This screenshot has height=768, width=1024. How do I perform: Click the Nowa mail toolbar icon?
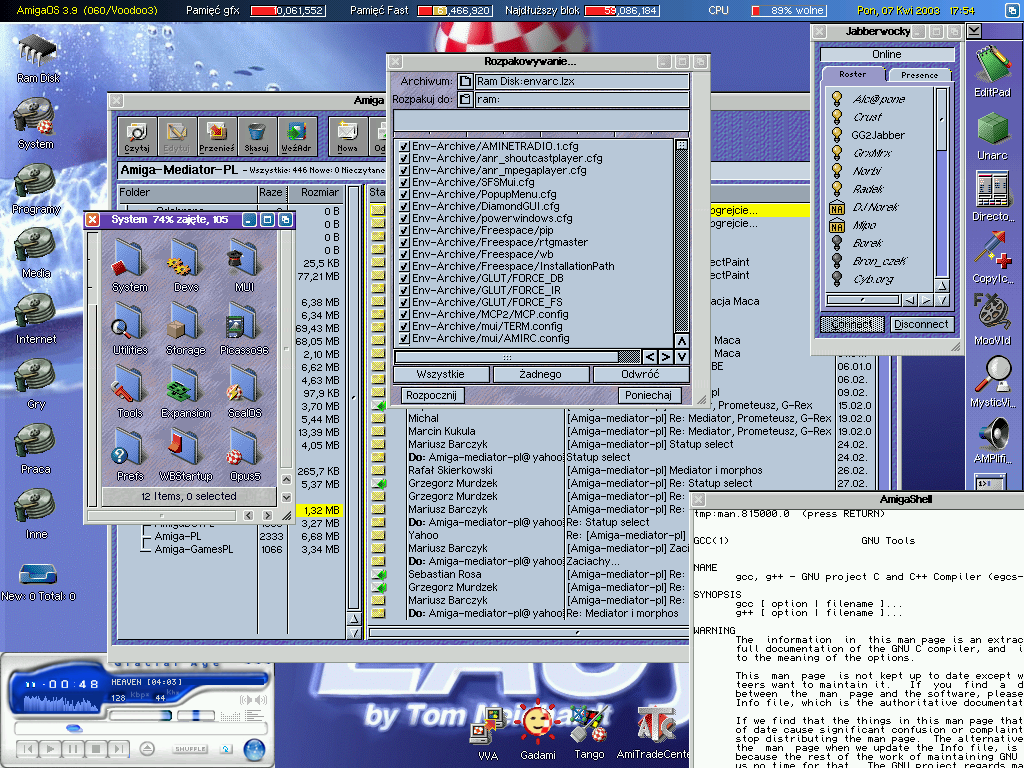347,136
